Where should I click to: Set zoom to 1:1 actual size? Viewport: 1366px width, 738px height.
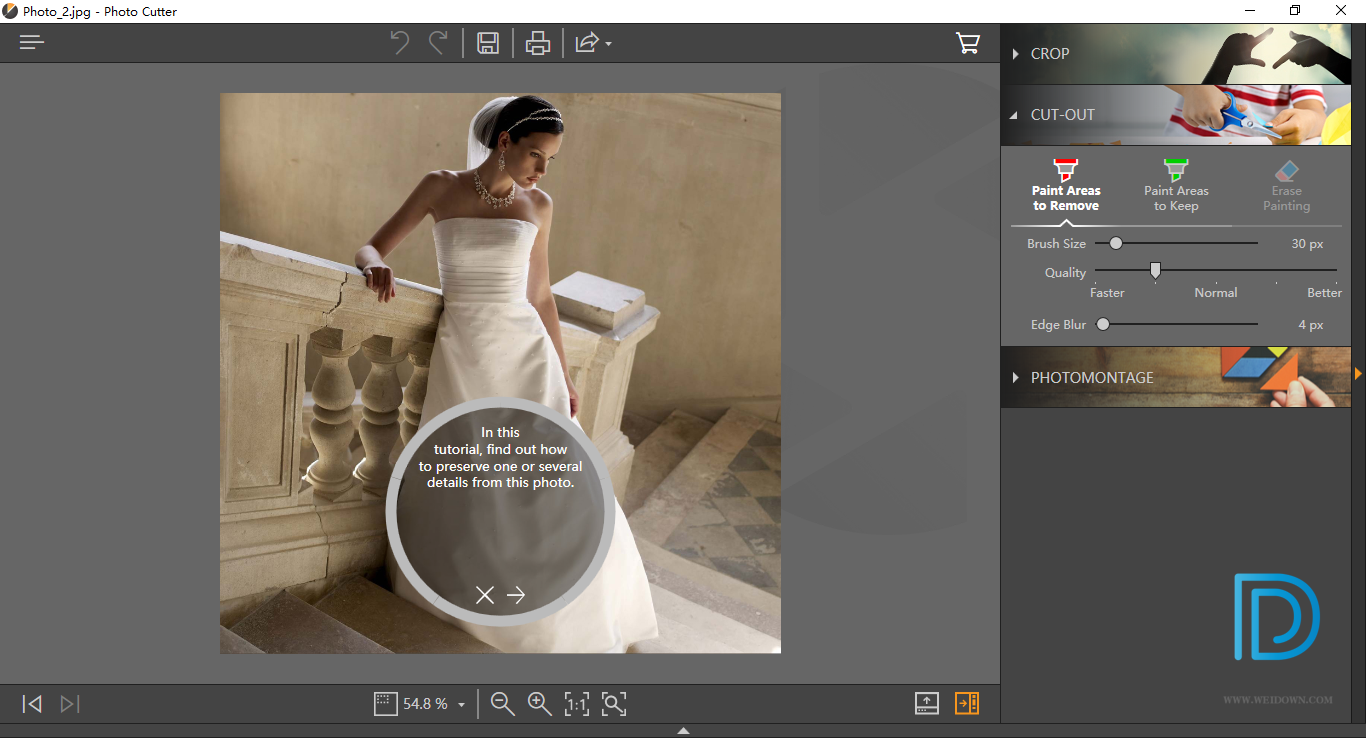point(577,704)
